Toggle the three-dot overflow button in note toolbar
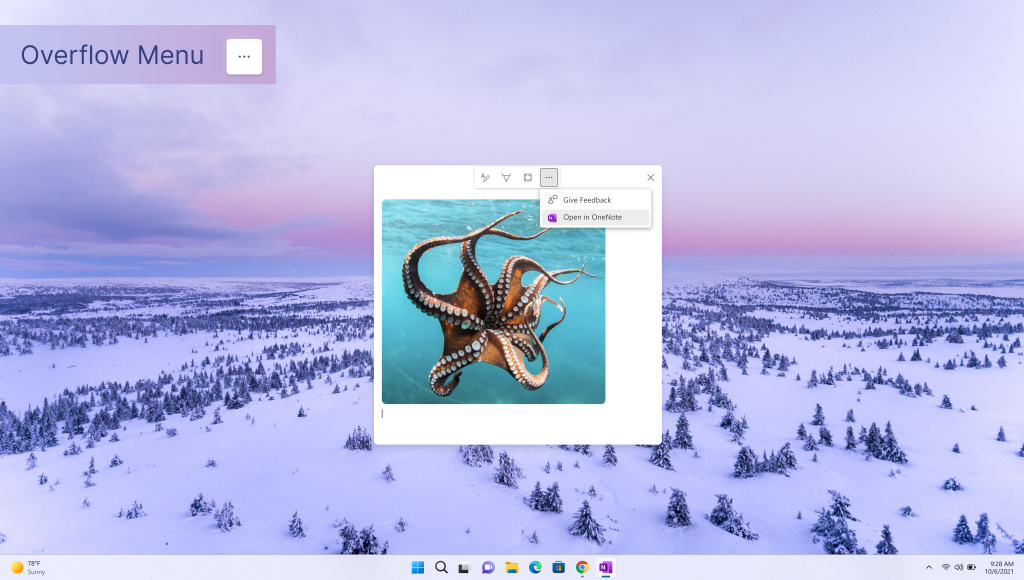 point(549,177)
